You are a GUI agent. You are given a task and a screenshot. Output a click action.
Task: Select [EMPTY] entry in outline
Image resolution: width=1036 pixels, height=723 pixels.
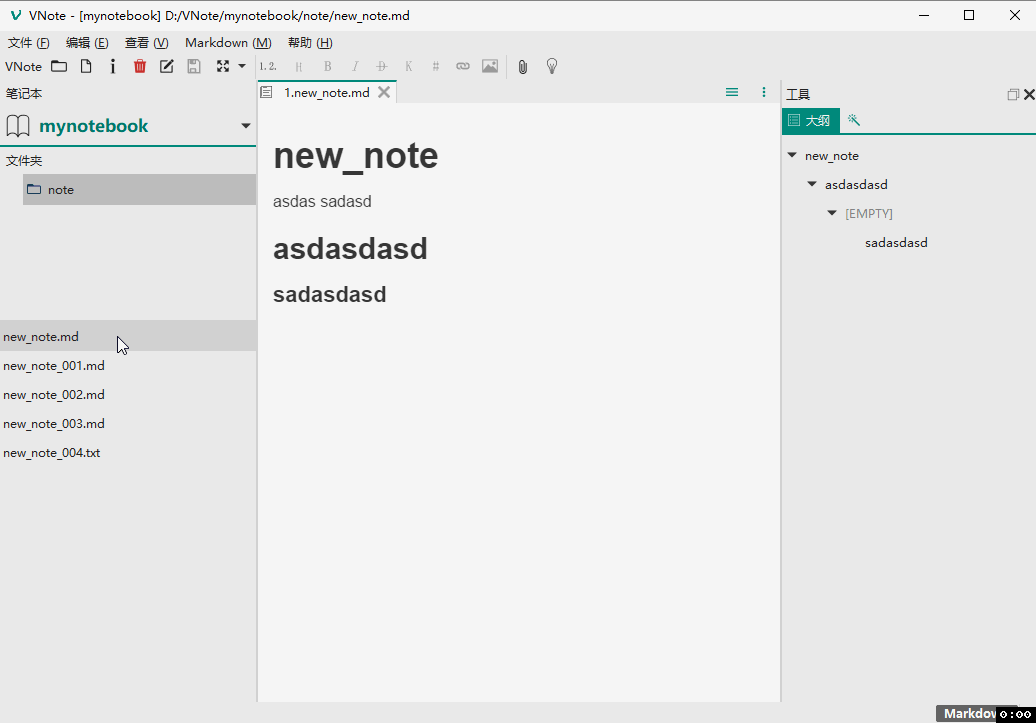868,213
